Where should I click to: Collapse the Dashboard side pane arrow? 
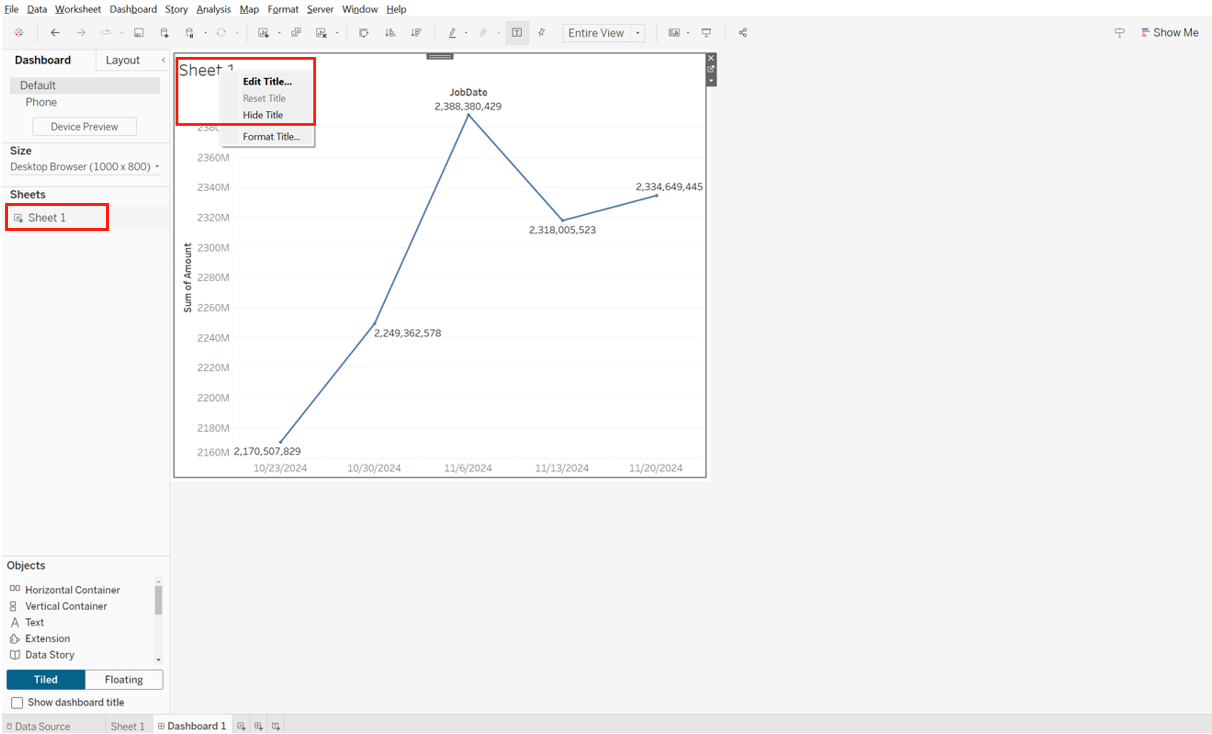tap(164, 60)
